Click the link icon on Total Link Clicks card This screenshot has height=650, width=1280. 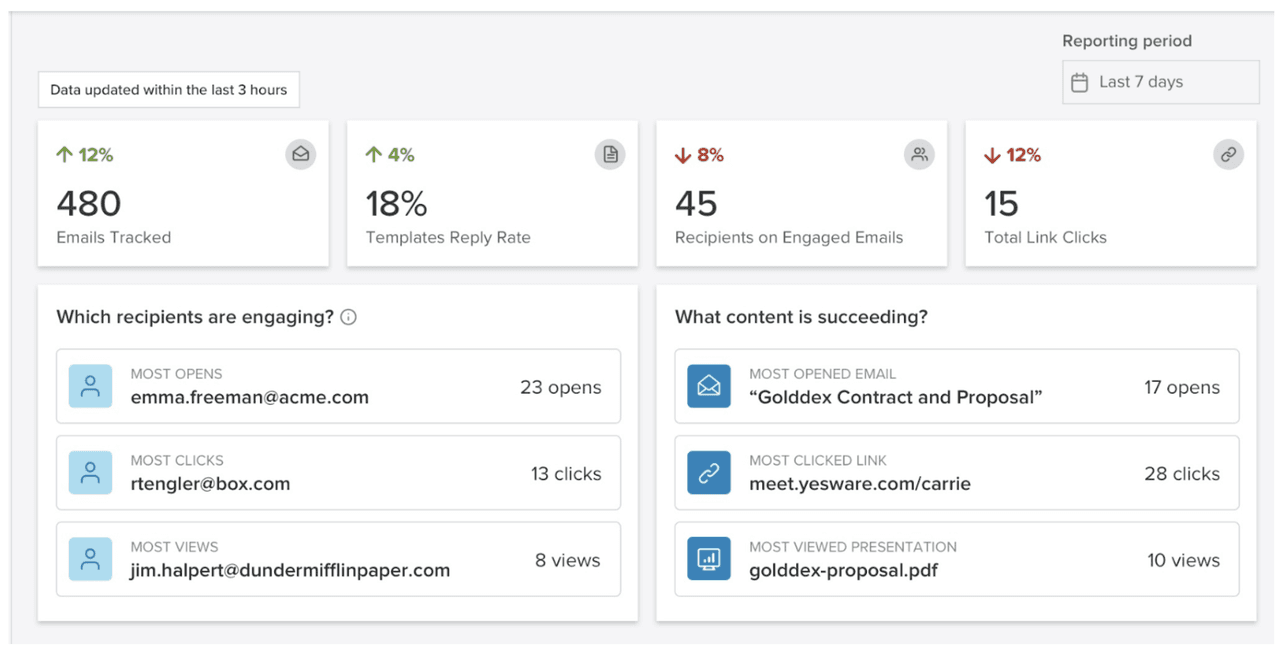pyautogui.click(x=1228, y=154)
